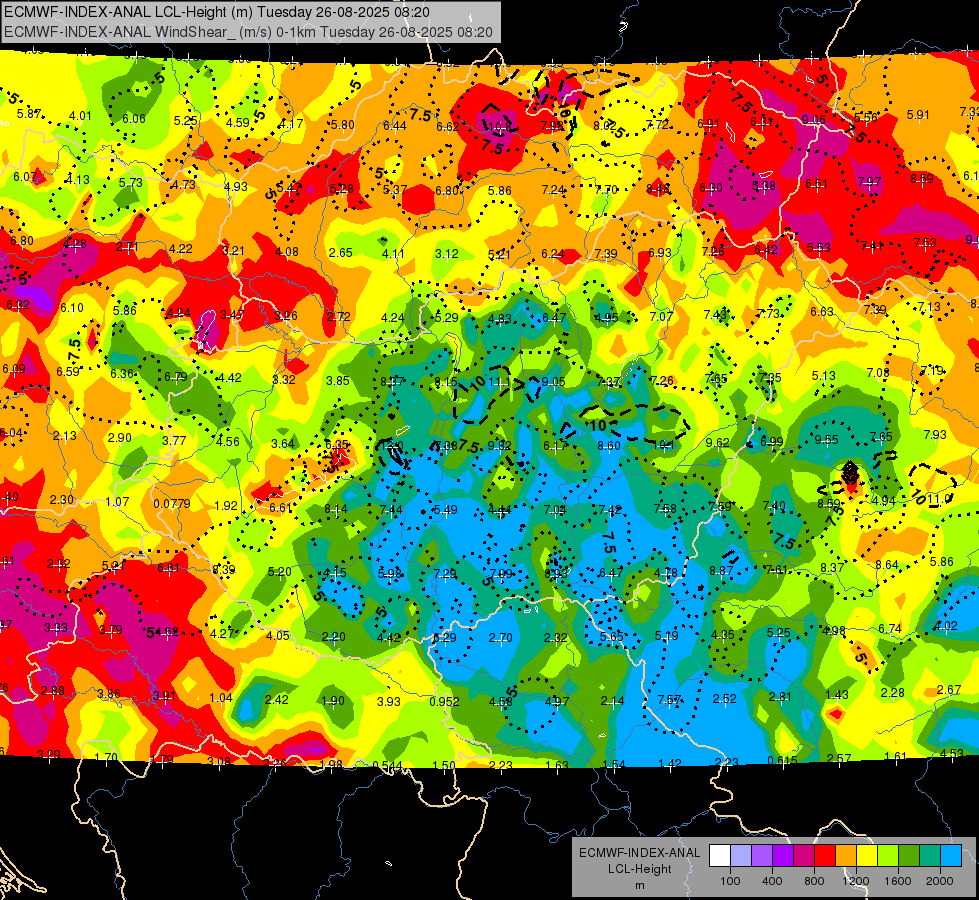
Task: Click the magenta legend swatch above 800
Action: (x=804, y=856)
